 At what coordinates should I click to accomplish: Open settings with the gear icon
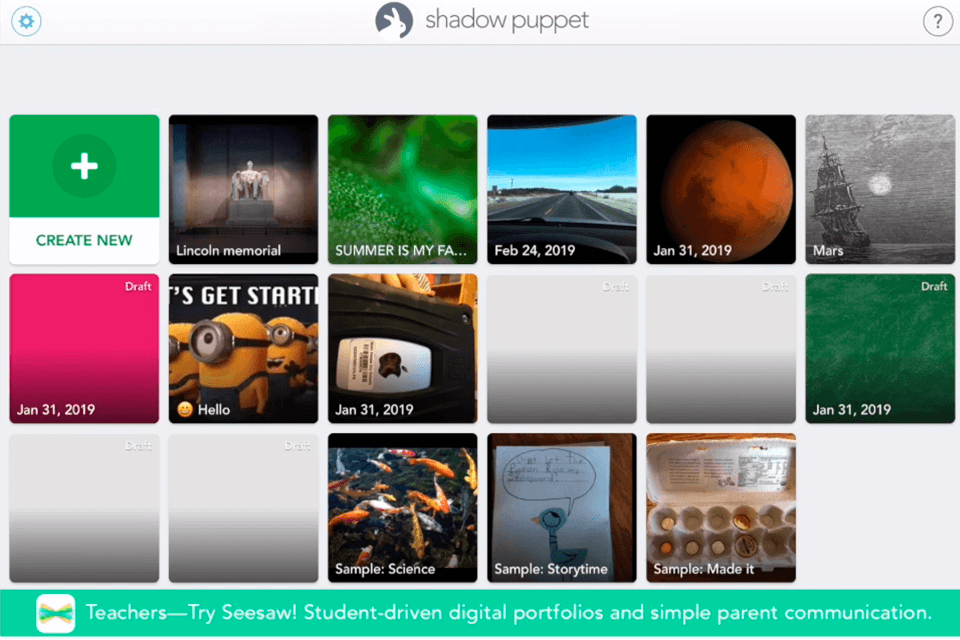pos(26,21)
